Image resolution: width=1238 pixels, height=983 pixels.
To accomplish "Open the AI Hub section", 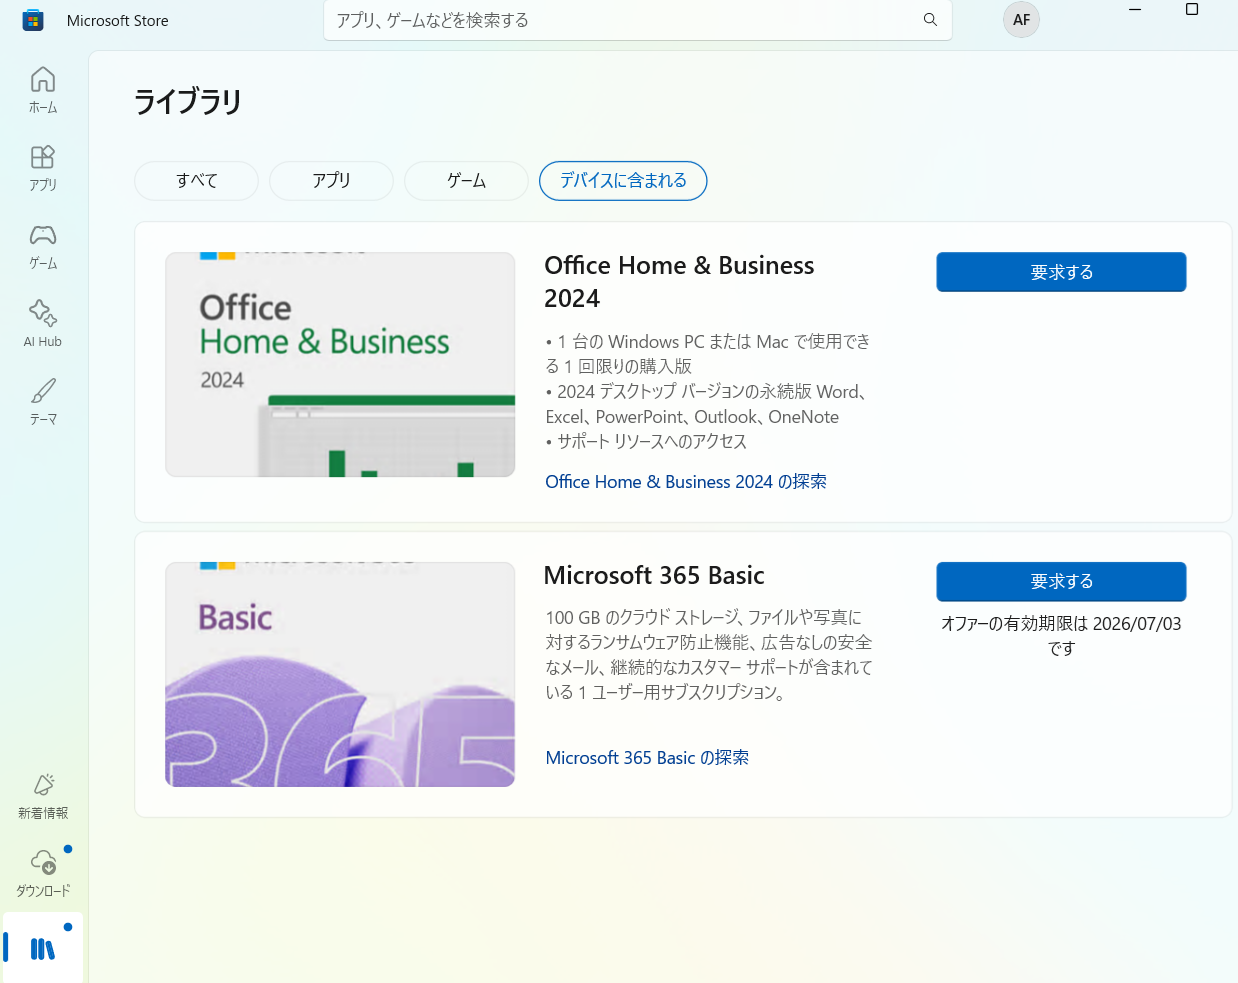I will pyautogui.click(x=42, y=320).
